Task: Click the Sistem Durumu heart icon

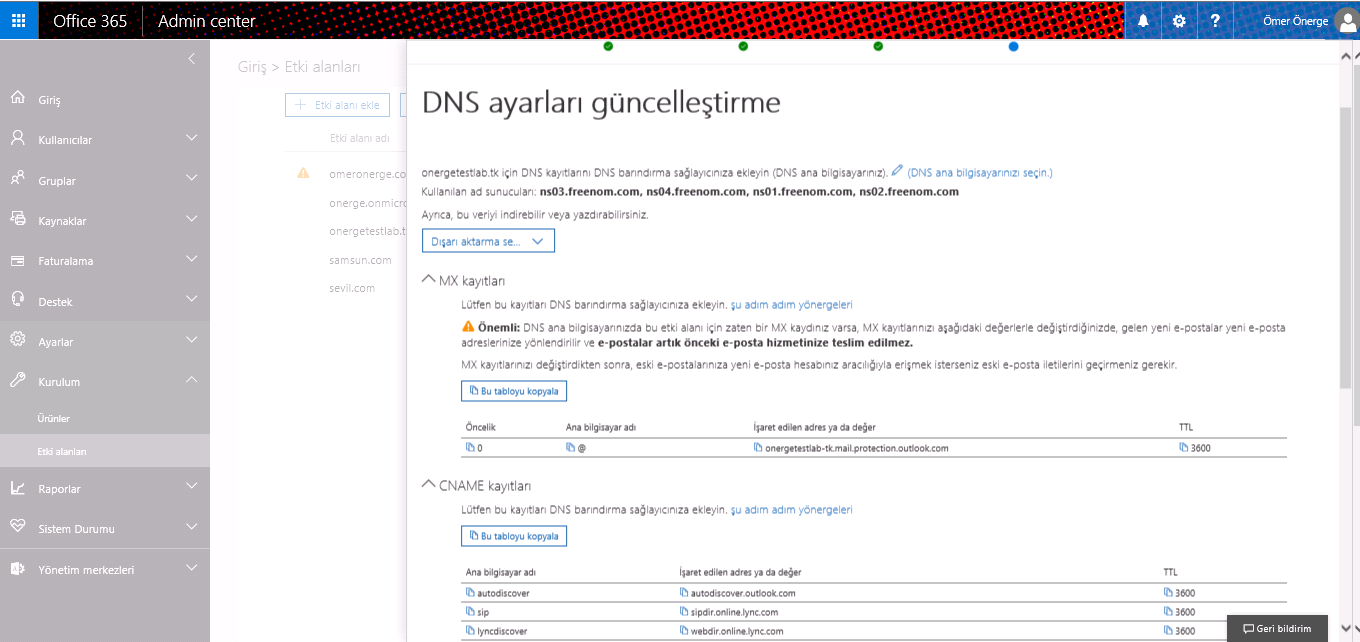Action: pos(17,527)
